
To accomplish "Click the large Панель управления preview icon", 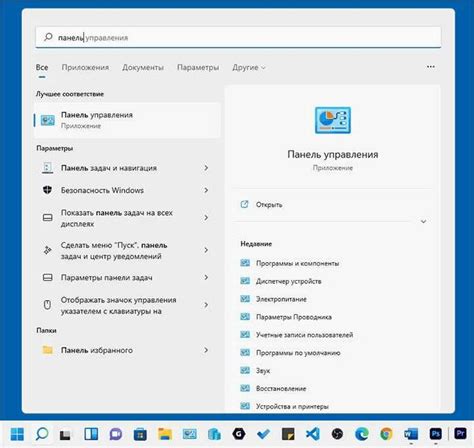I will [x=333, y=120].
